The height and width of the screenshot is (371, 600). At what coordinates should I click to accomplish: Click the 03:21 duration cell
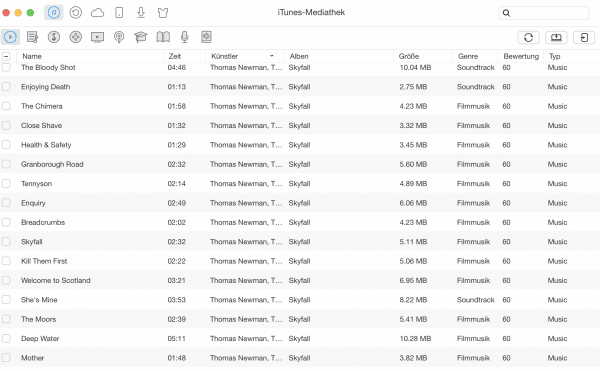pos(177,280)
